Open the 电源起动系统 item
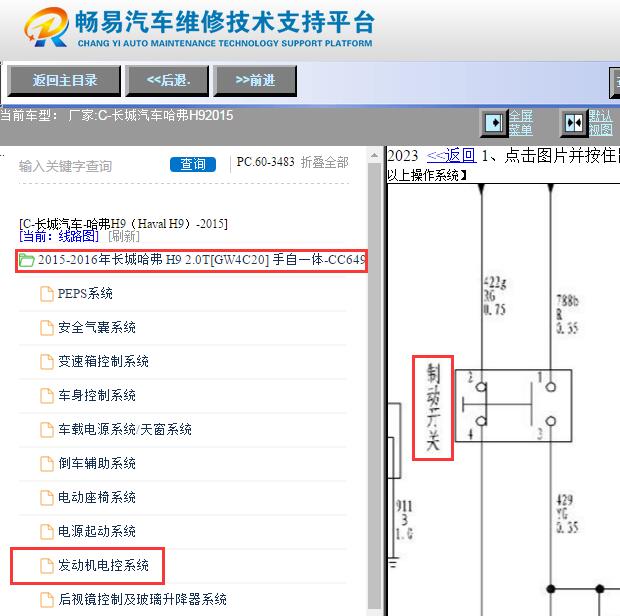 tap(97, 531)
